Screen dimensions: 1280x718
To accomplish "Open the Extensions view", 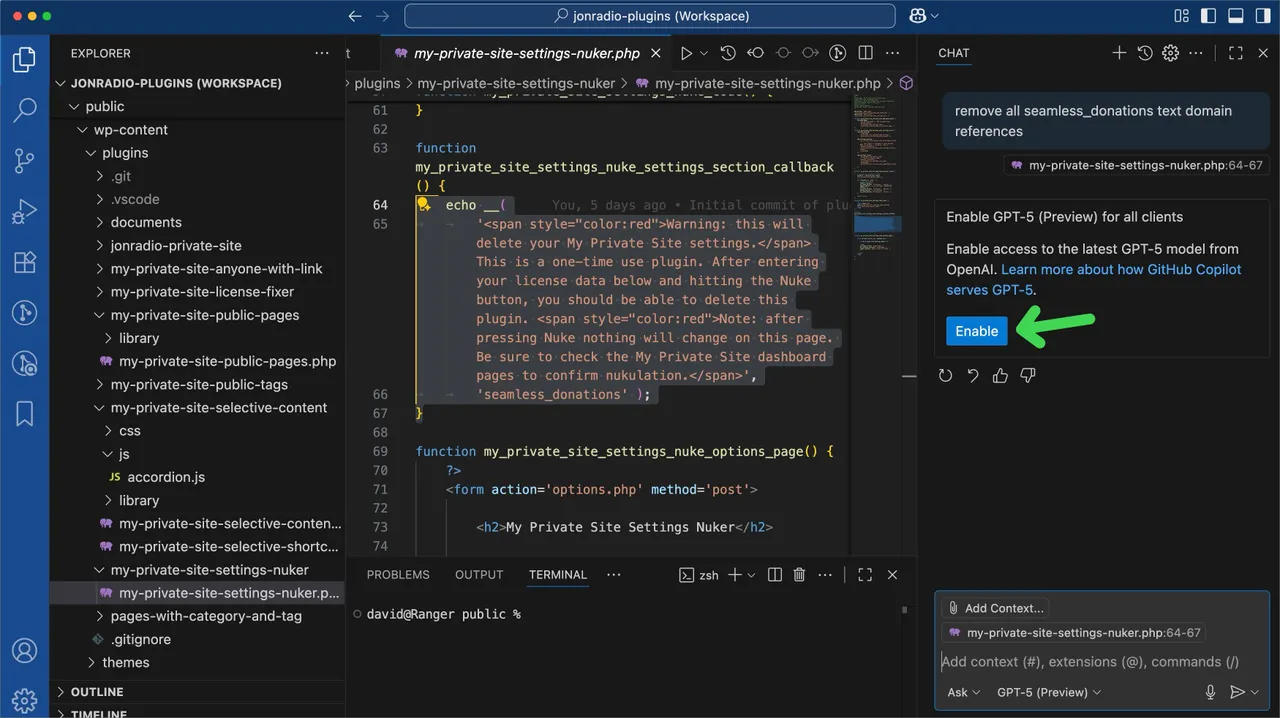I will tap(24, 263).
